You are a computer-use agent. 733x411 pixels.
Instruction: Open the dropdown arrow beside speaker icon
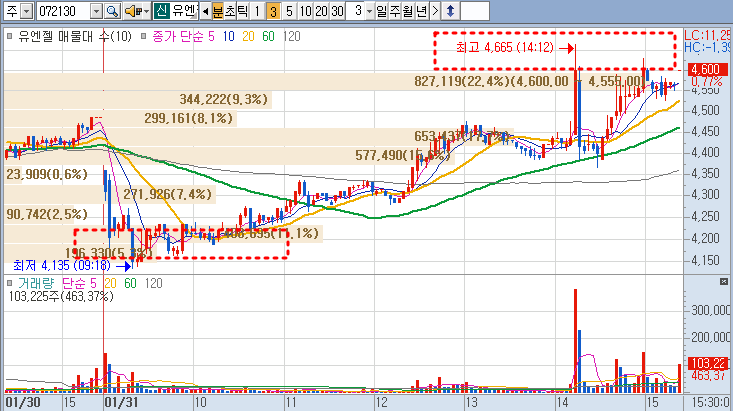click(147, 11)
